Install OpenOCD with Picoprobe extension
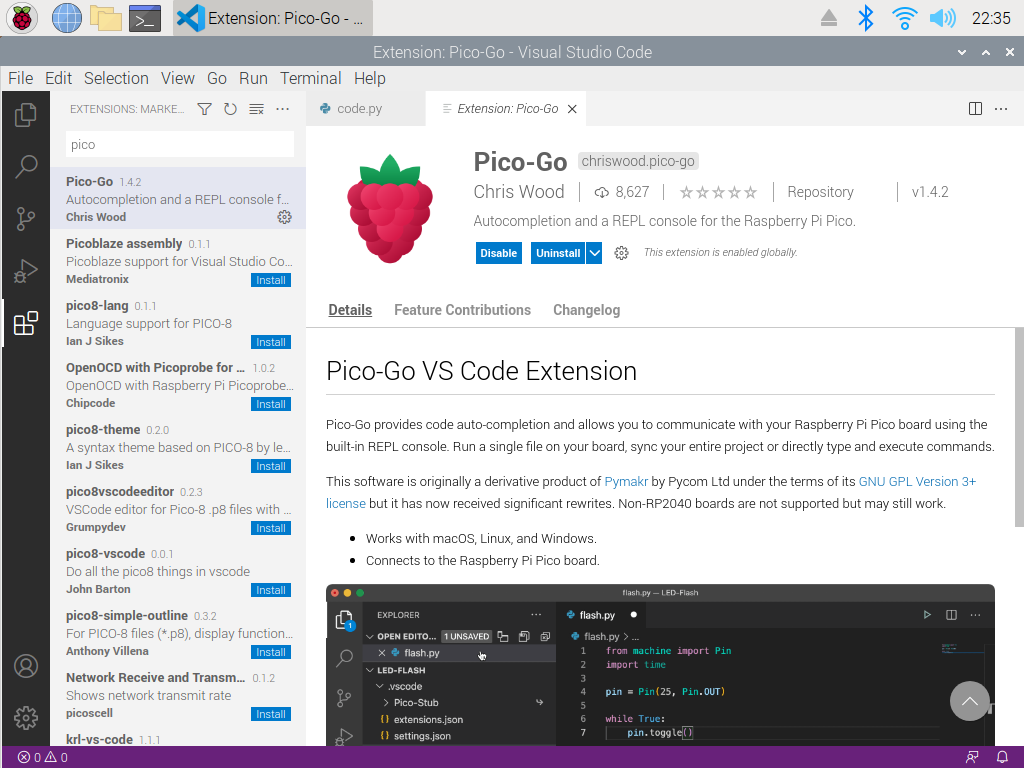 [271, 404]
